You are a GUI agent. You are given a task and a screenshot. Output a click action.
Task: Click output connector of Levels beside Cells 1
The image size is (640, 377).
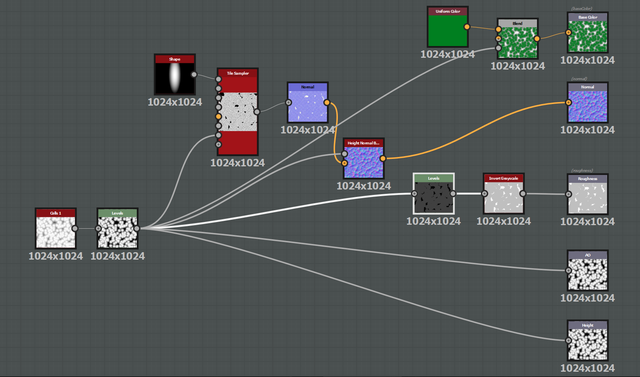[137, 228]
